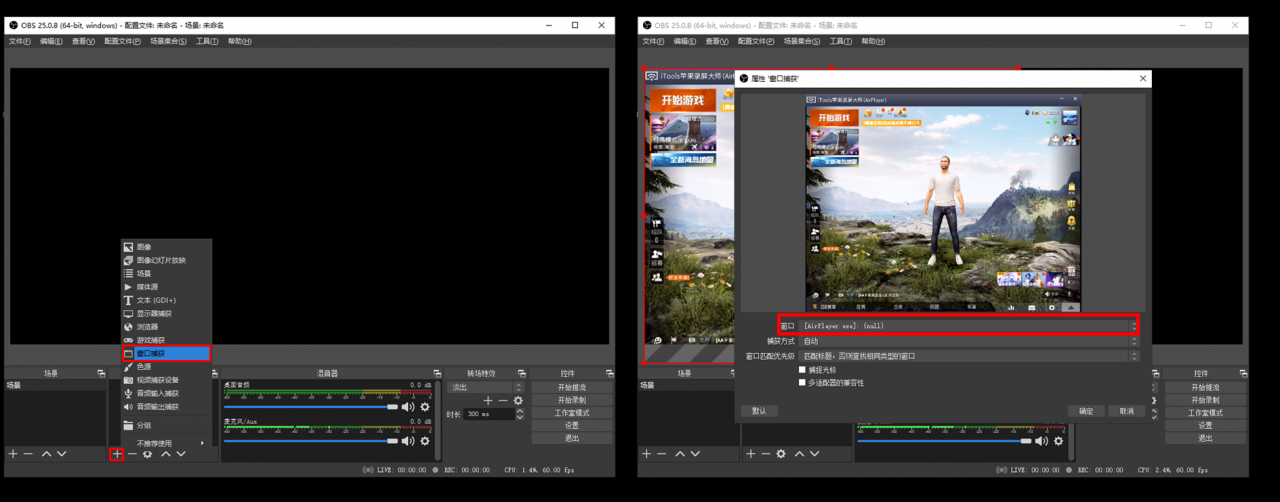This screenshot has height=502, width=1280.
Task: Open the 窗口匹配优先级 dropdown
Action: pyautogui.click(x=968, y=356)
